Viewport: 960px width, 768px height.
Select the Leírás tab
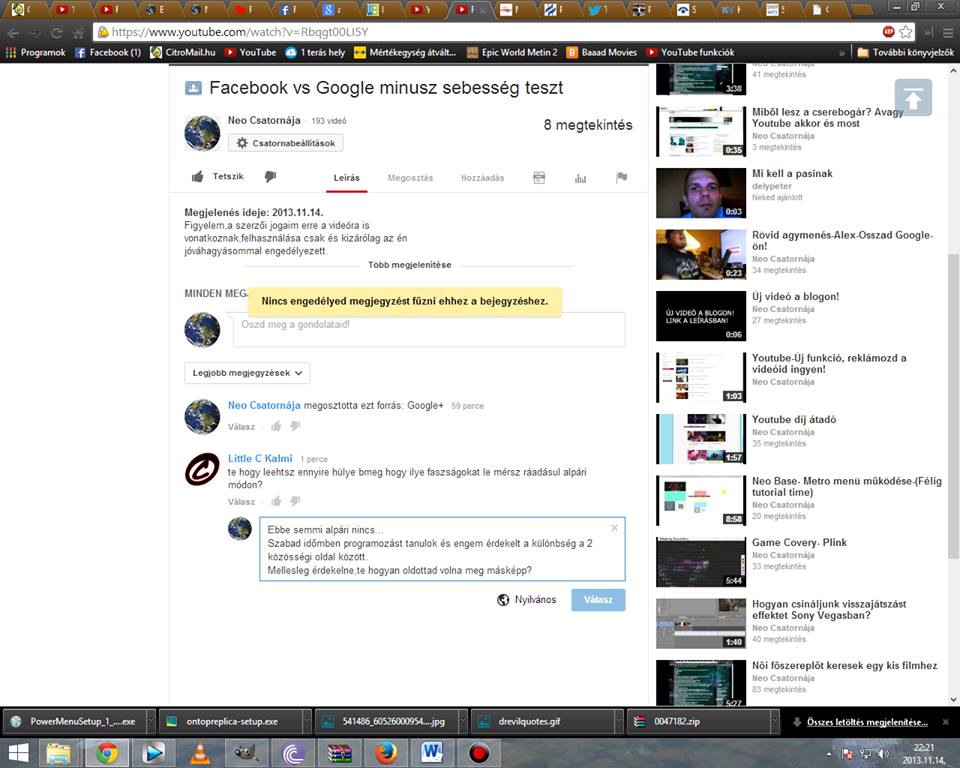coord(347,178)
